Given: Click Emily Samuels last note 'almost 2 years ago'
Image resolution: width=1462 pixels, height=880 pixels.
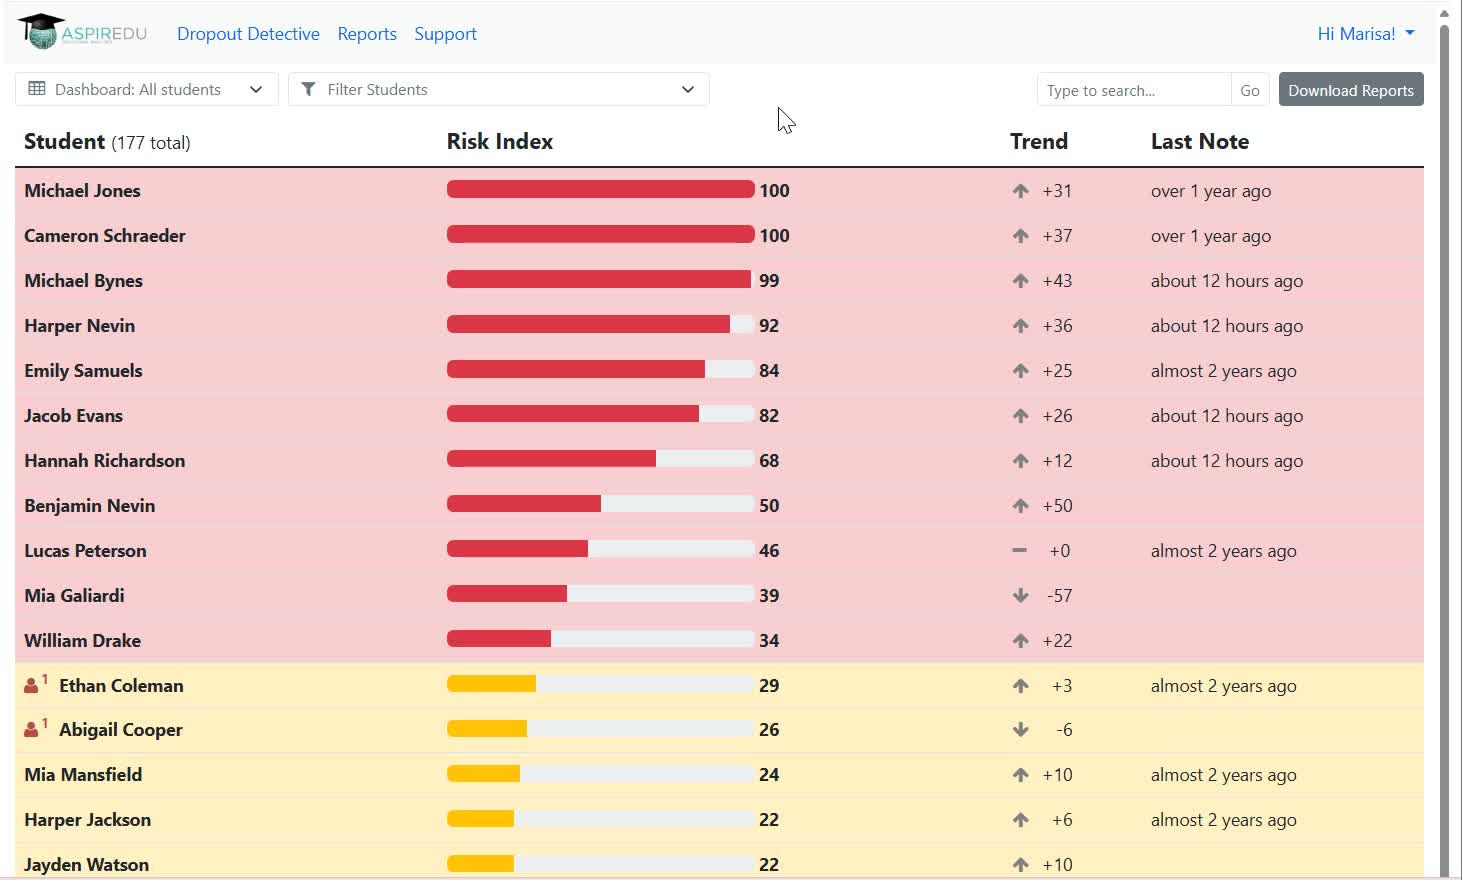Looking at the screenshot, I should tap(1224, 370).
